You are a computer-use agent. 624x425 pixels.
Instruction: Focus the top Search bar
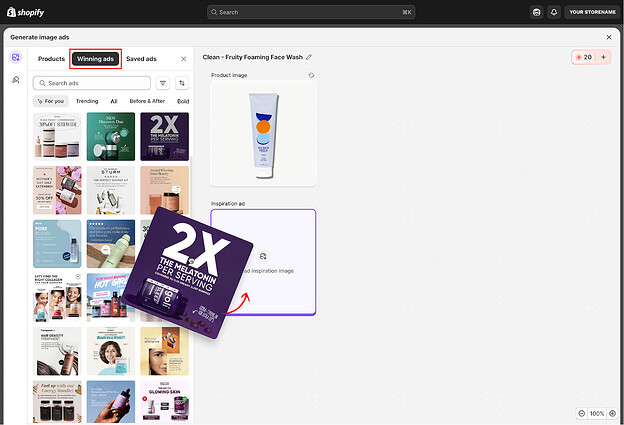pyautogui.click(x=311, y=12)
